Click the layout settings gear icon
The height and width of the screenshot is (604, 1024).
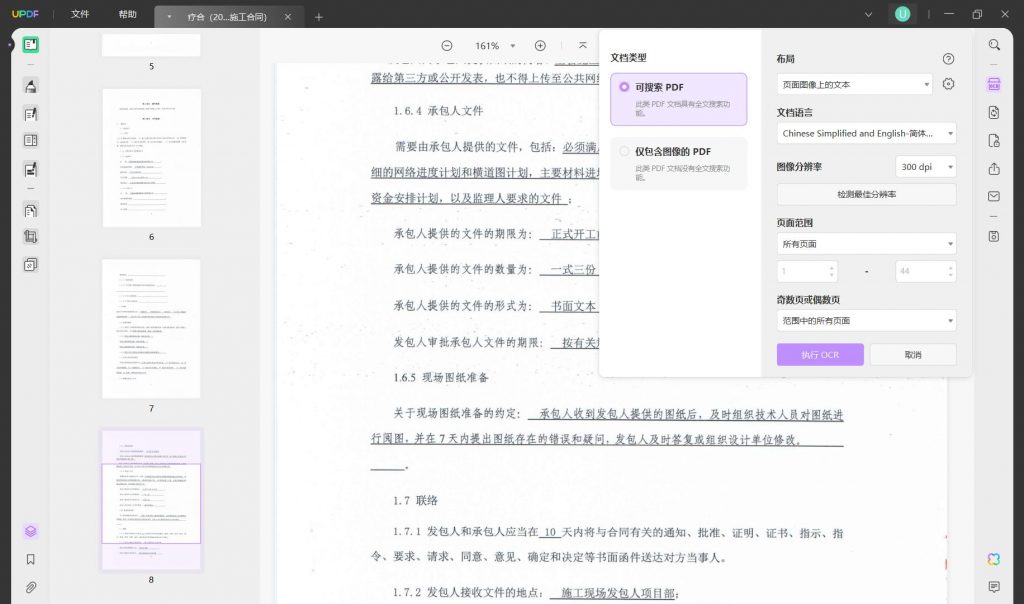pos(949,84)
